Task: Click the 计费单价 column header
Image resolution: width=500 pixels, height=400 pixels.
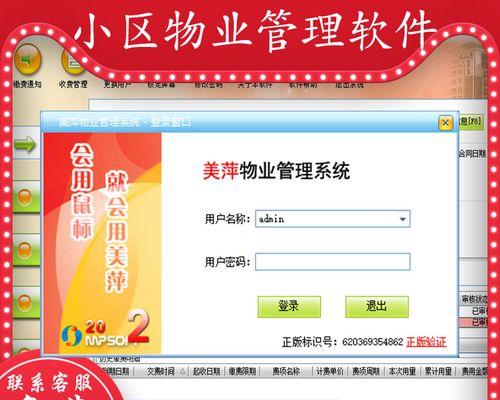Action: (x=330, y=371)
